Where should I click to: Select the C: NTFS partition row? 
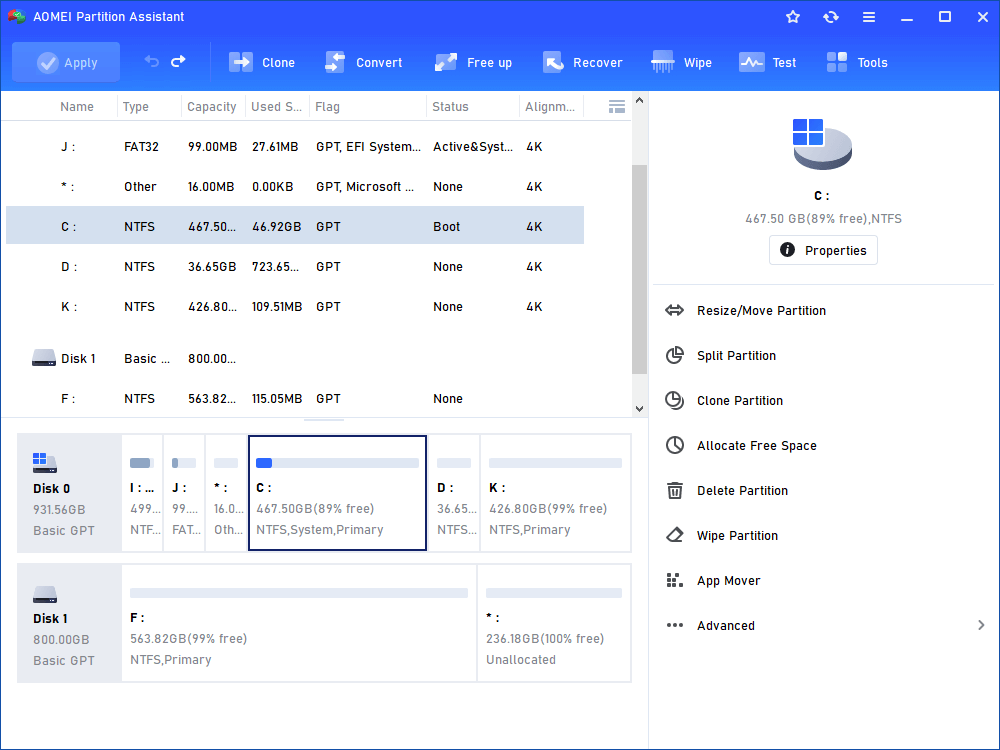coord(295,226)
